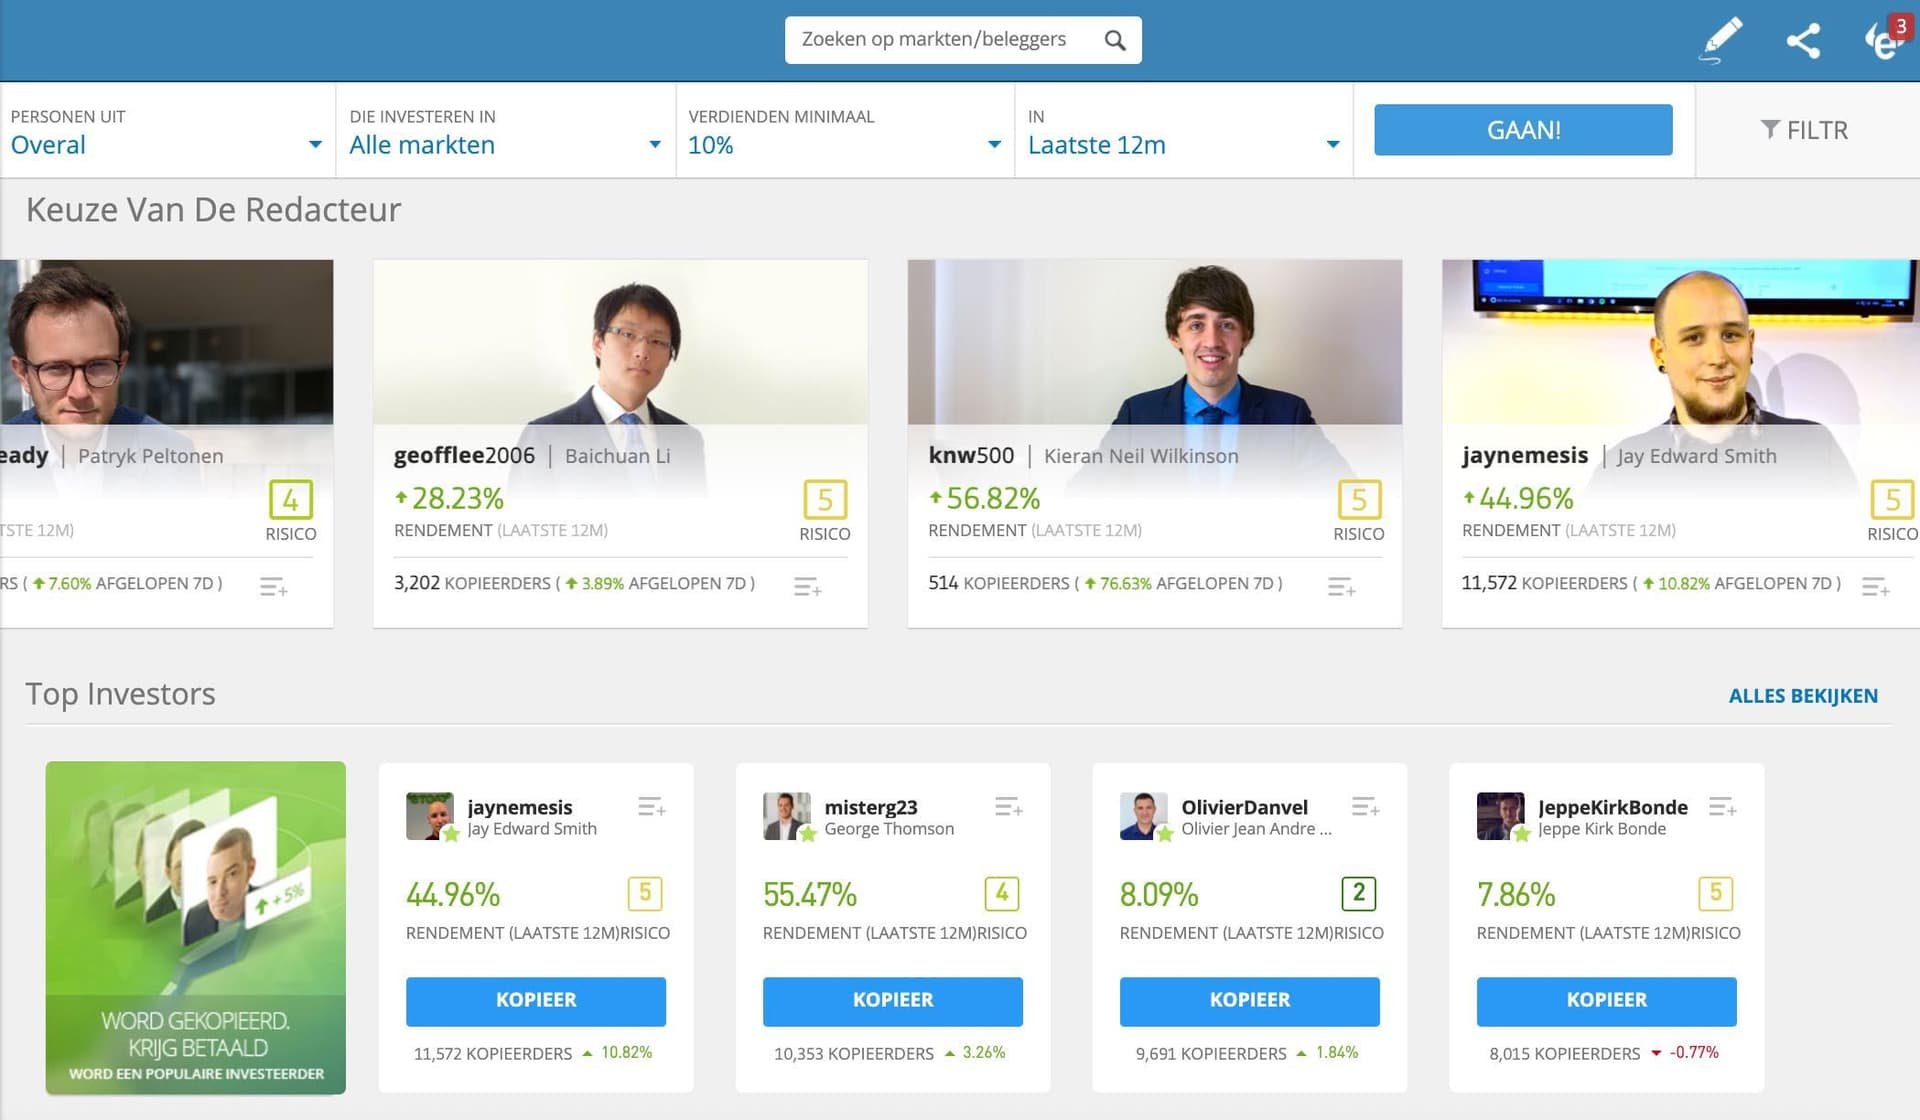This screenshot has width=1920, height=1120.
Task: Open the ALLES BEKIJKEN link
Action: 1802,696
